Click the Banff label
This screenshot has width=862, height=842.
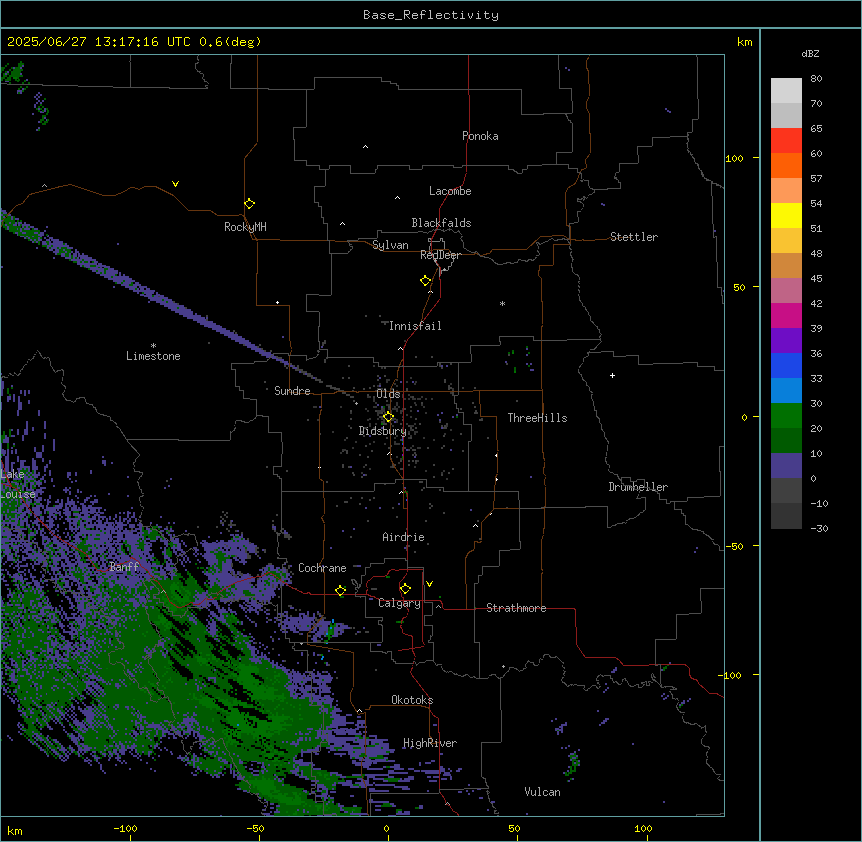[x=124, y=567]
